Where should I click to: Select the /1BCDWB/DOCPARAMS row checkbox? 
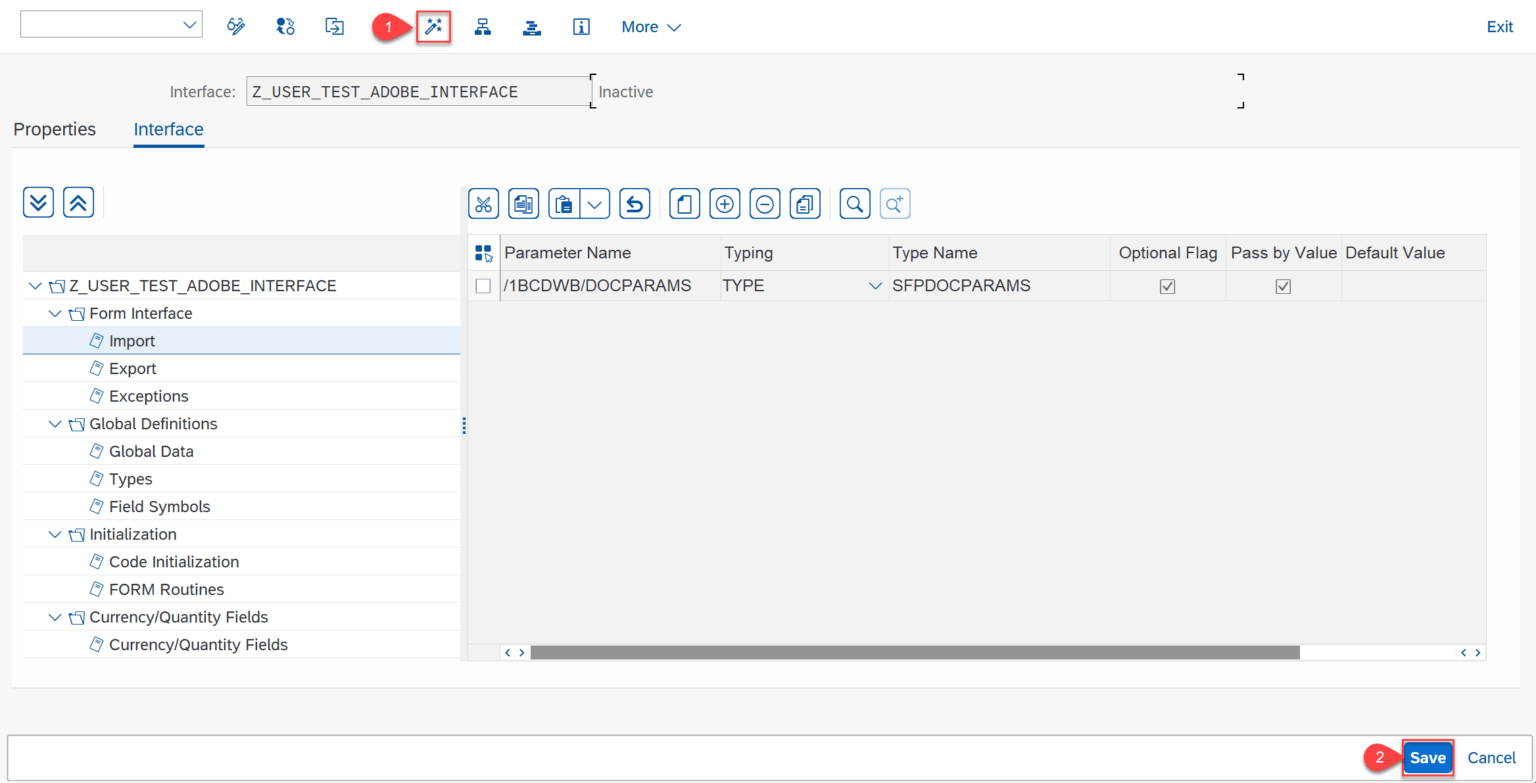coord(483,286)
